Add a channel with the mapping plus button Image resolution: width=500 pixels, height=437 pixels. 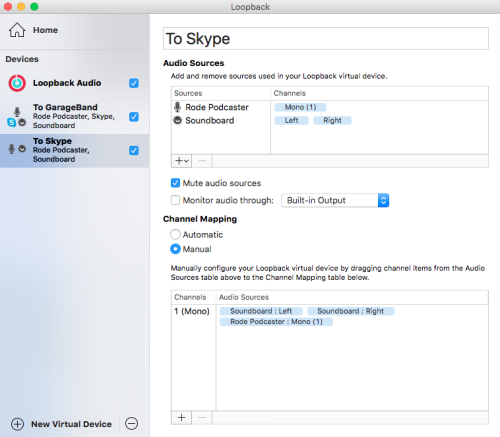point(182,418)
